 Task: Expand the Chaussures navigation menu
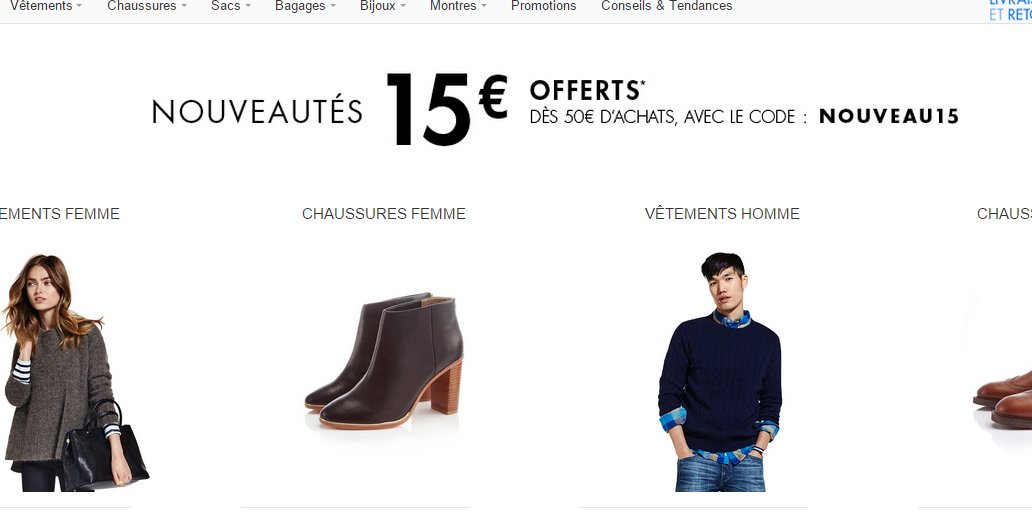click(147, 6)
